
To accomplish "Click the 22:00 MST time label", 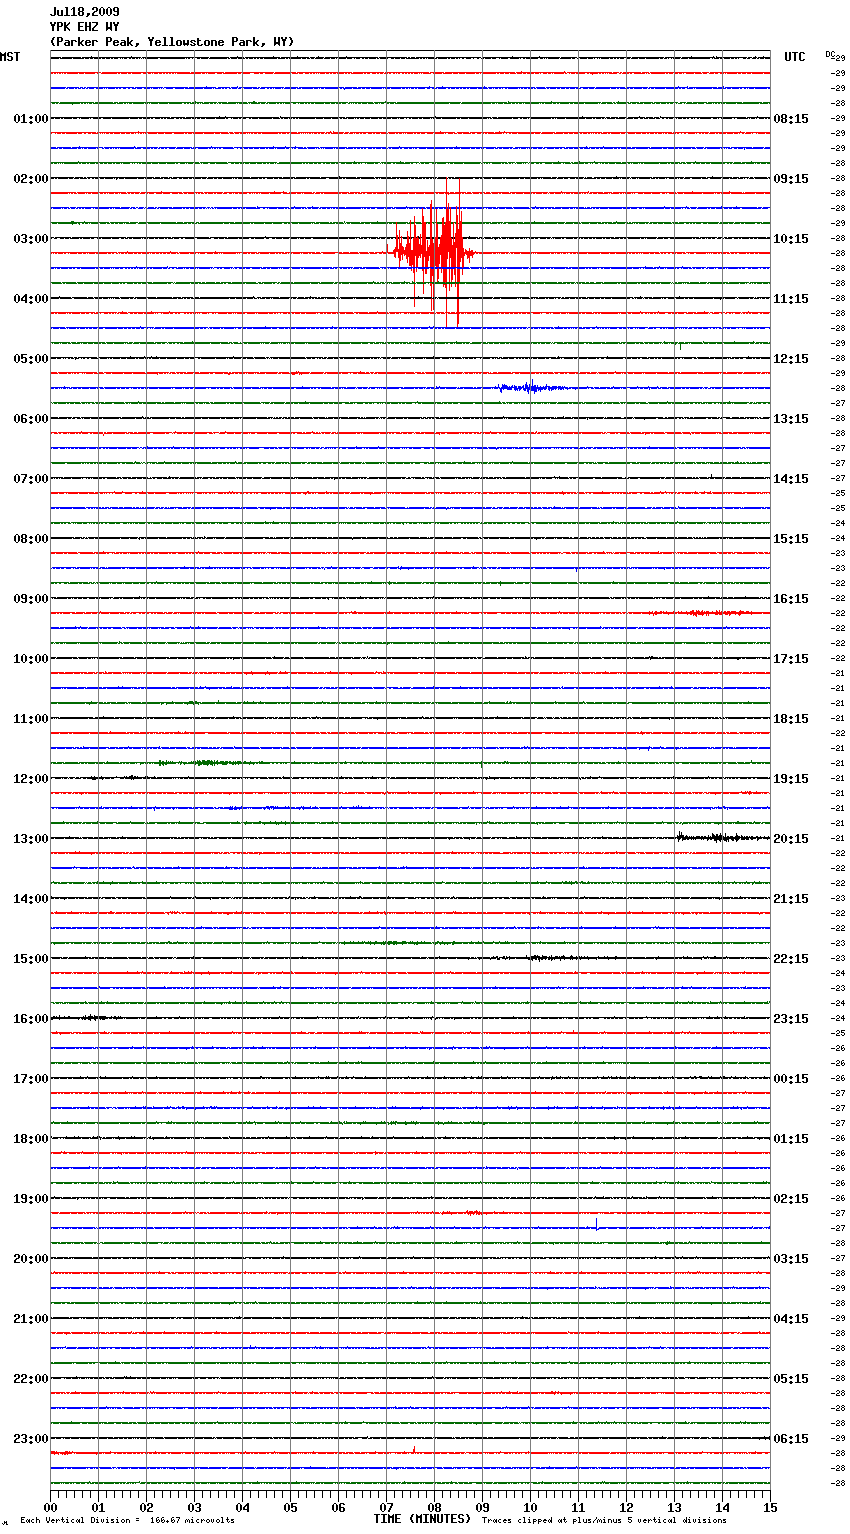I will click(31, 1379).
